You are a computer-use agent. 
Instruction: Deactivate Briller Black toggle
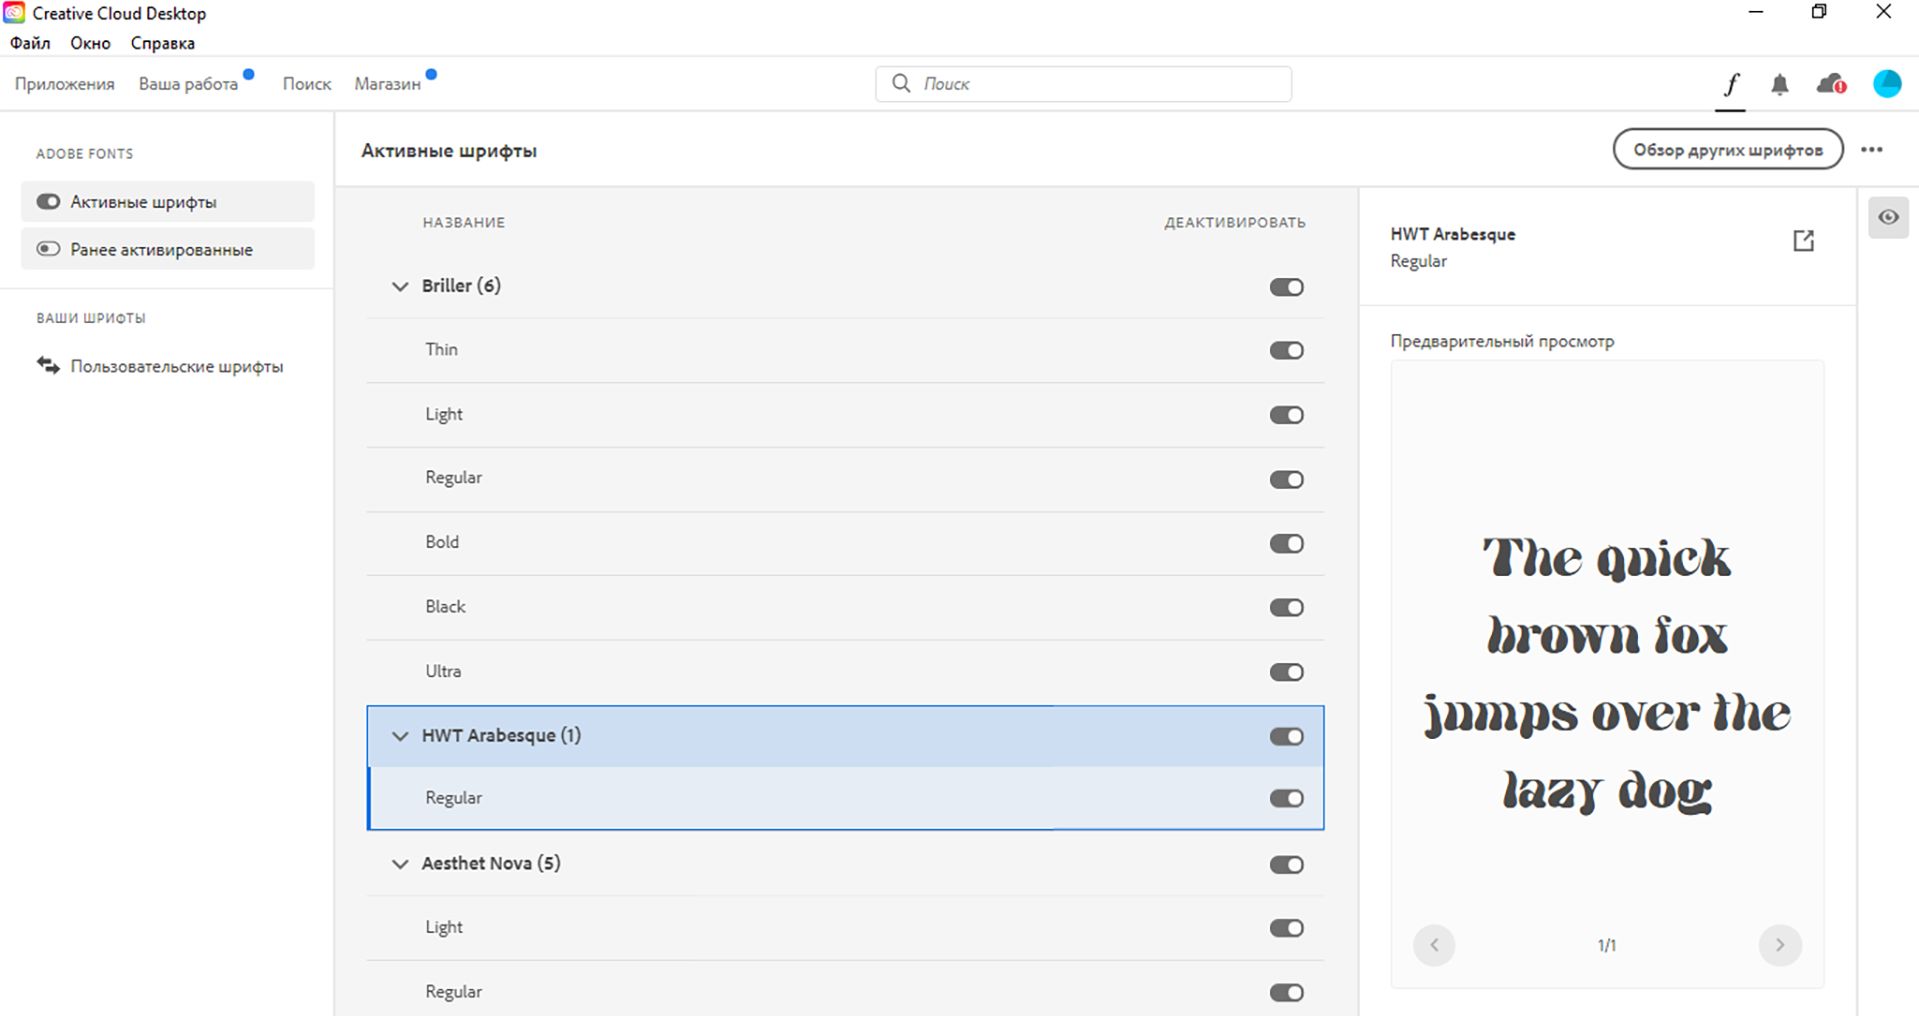pos(1287,607)
